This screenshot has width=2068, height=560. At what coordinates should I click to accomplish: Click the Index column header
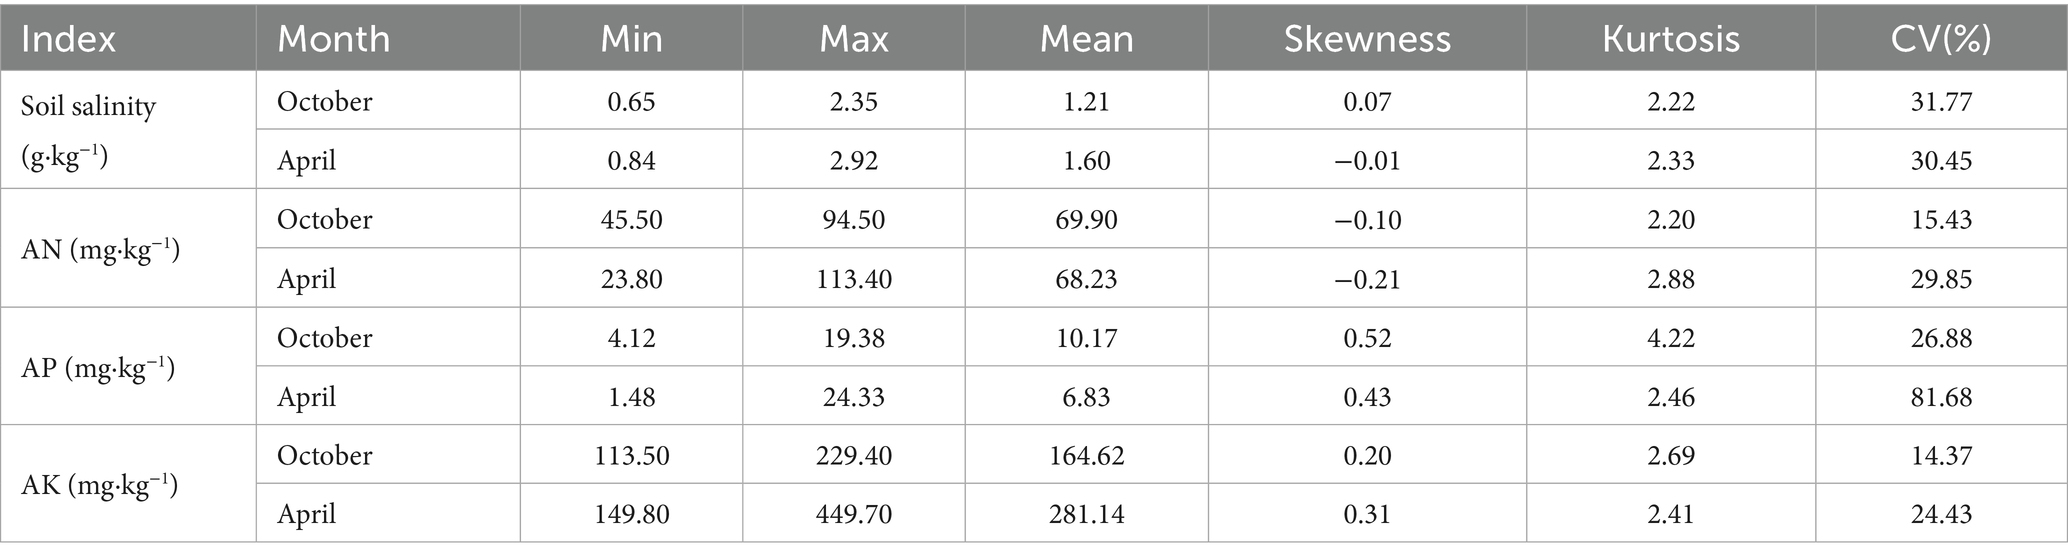tap(68, 39)
